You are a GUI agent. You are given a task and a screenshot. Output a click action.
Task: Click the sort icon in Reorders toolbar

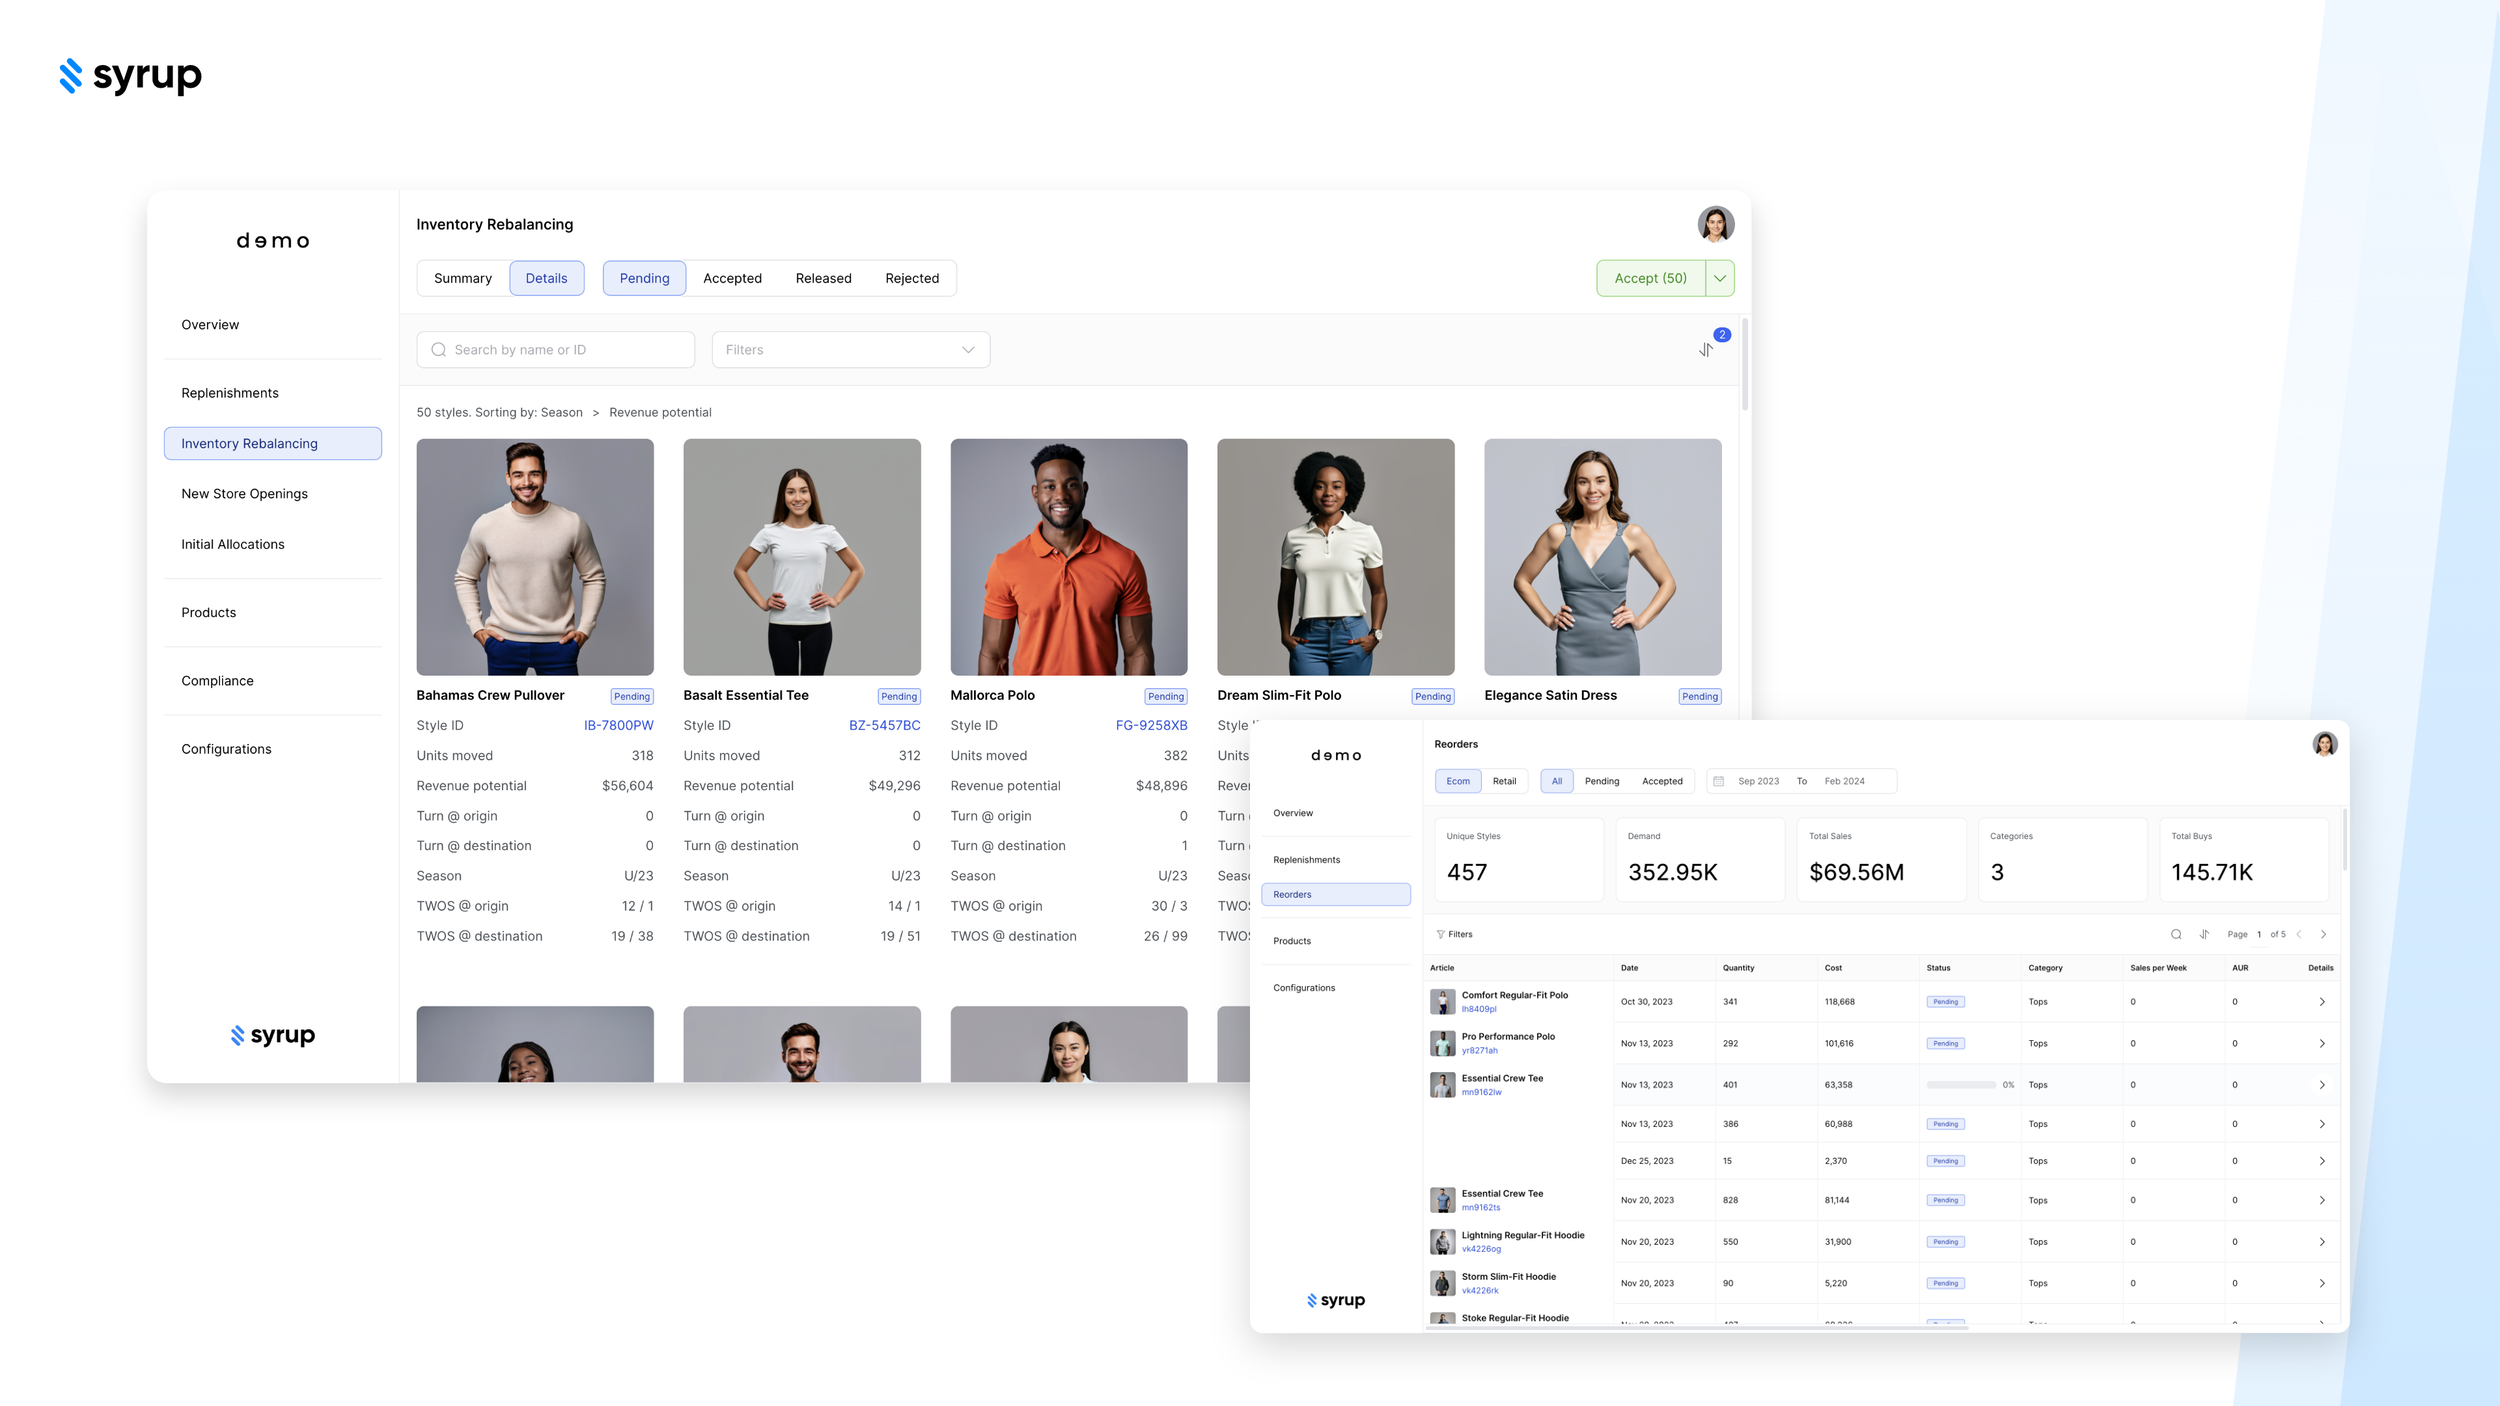[x=2204, y=934]
